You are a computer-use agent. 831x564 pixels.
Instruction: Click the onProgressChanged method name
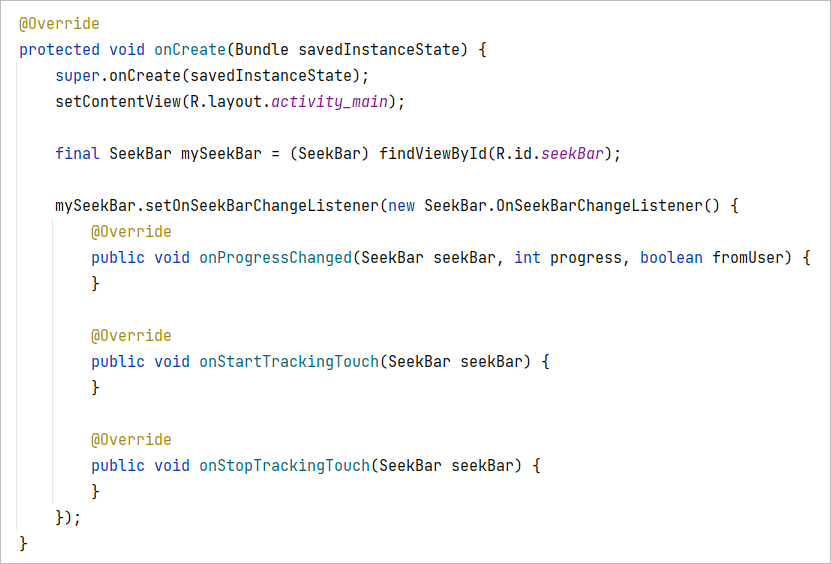[276, 258]
